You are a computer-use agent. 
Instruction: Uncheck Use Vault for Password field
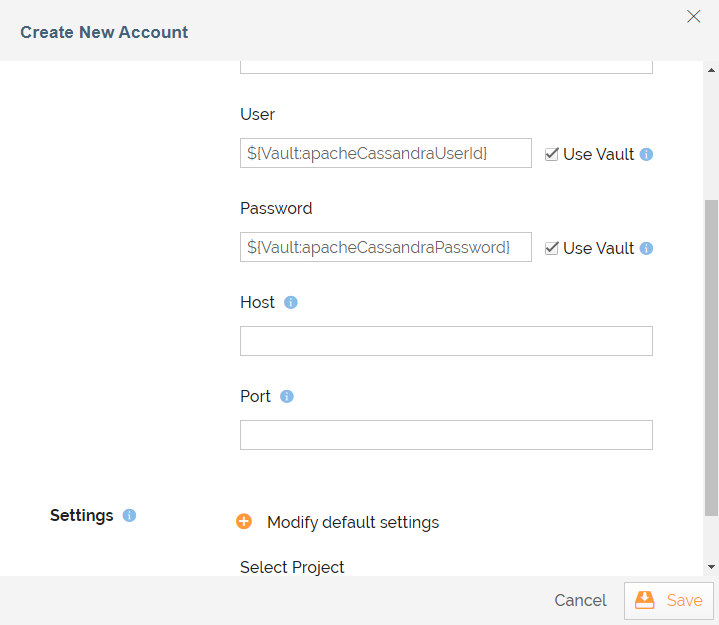(552, 249)
